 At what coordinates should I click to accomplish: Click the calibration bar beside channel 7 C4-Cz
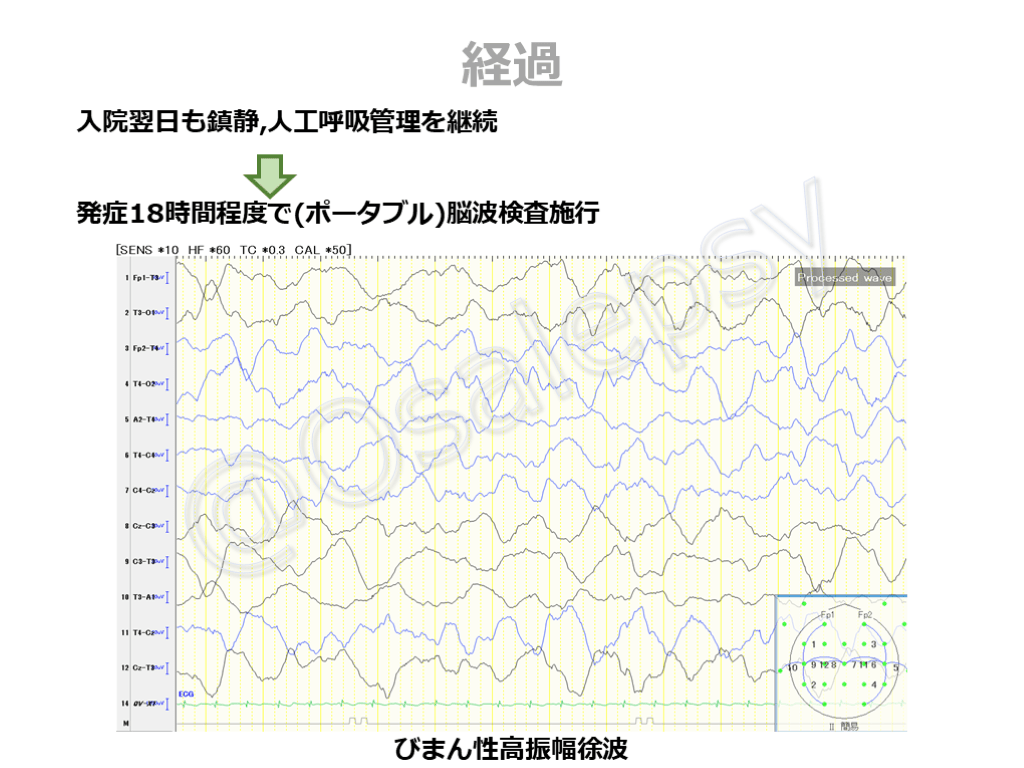point(168,490)
